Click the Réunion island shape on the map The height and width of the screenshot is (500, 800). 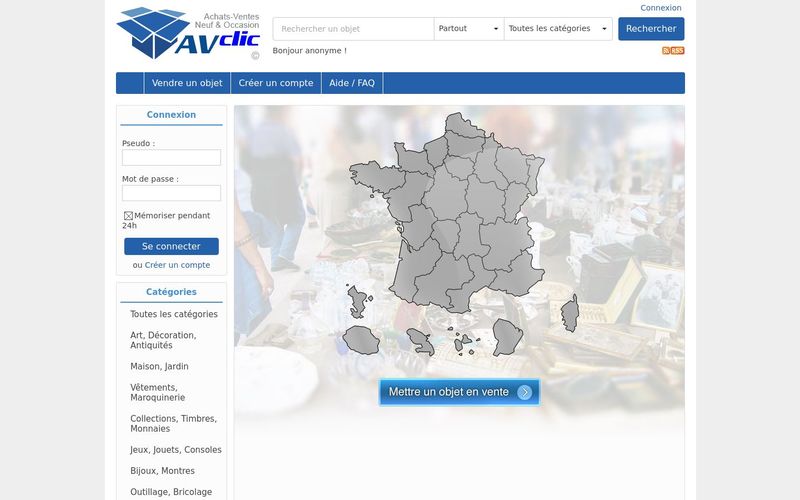click(x=361, y=341)
